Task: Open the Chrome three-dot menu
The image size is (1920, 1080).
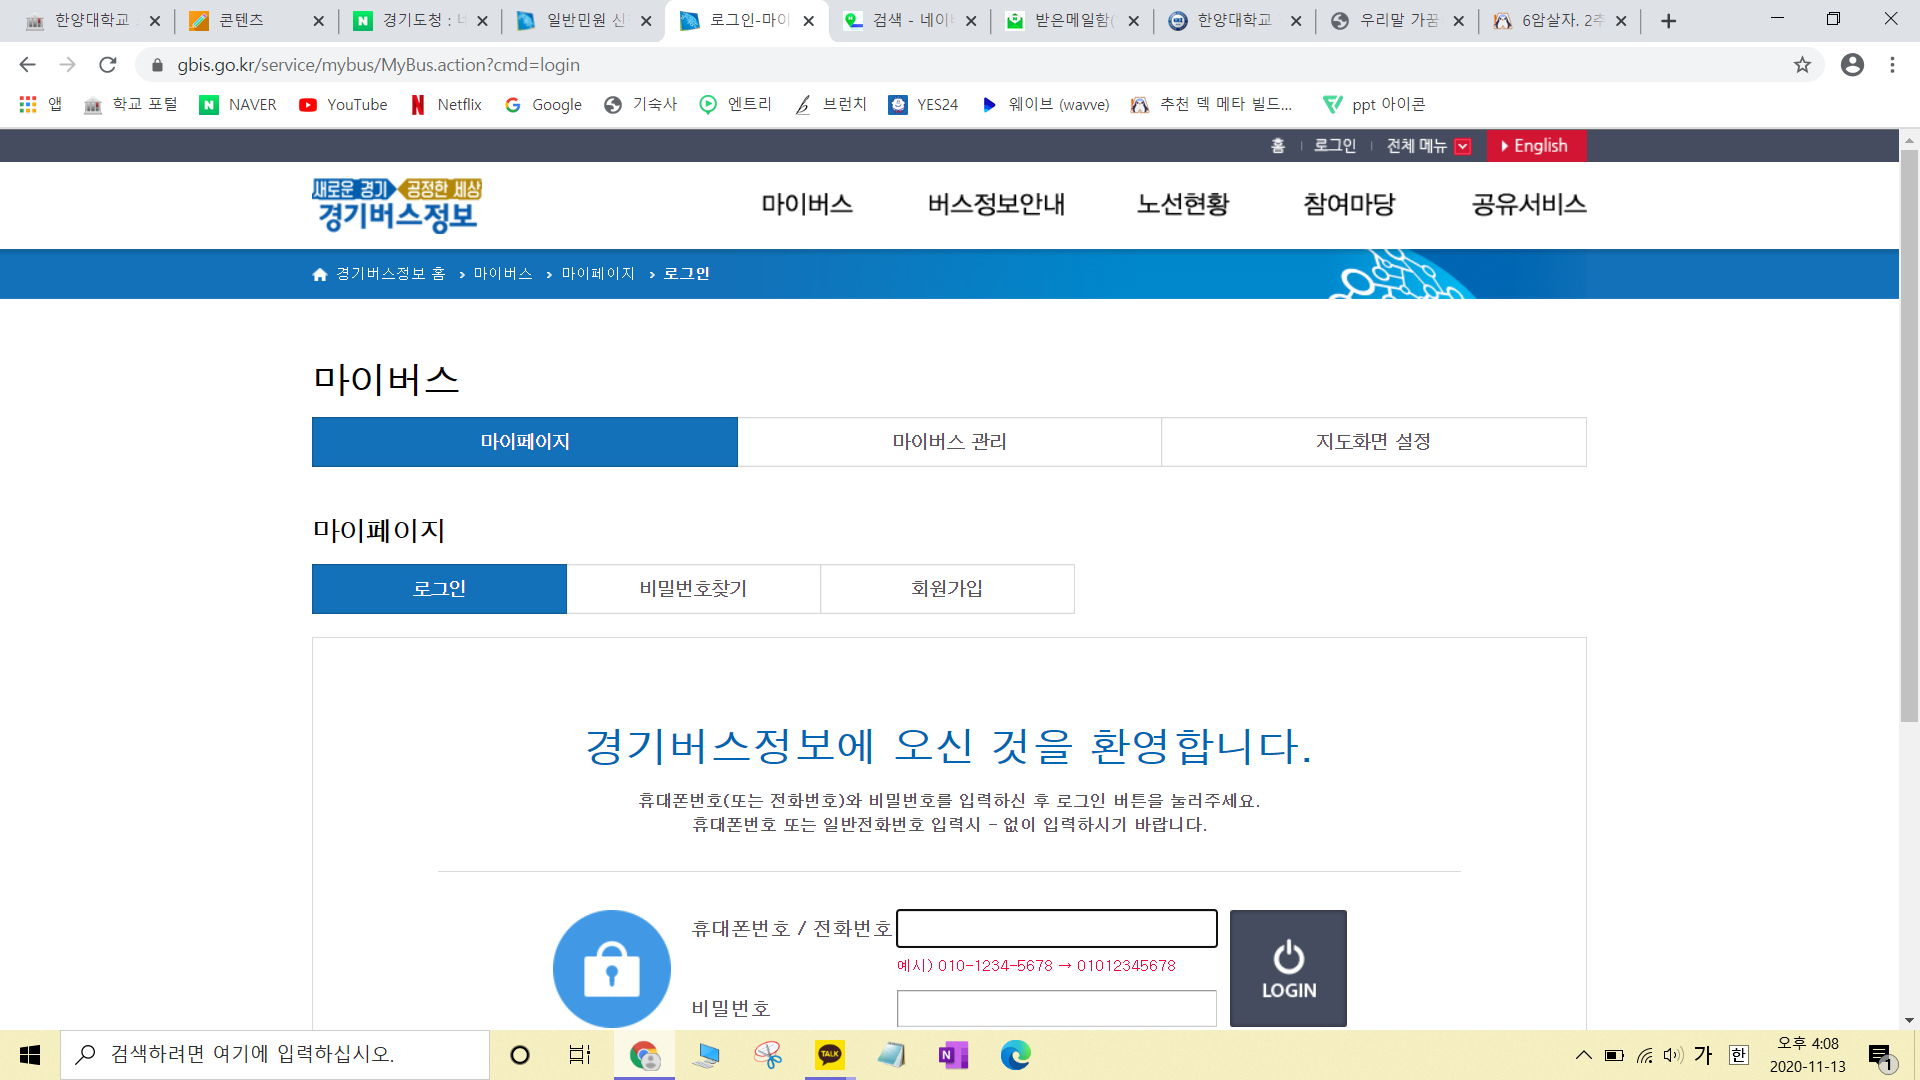Action: pyautogui.click(x=1892, y=65)
